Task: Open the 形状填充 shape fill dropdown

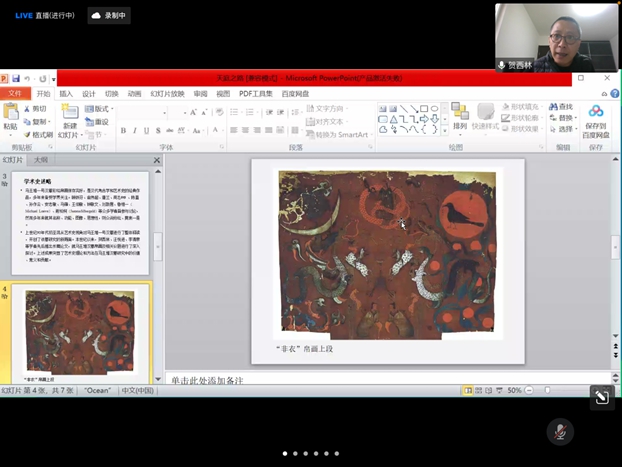Action: click(522, 107)
